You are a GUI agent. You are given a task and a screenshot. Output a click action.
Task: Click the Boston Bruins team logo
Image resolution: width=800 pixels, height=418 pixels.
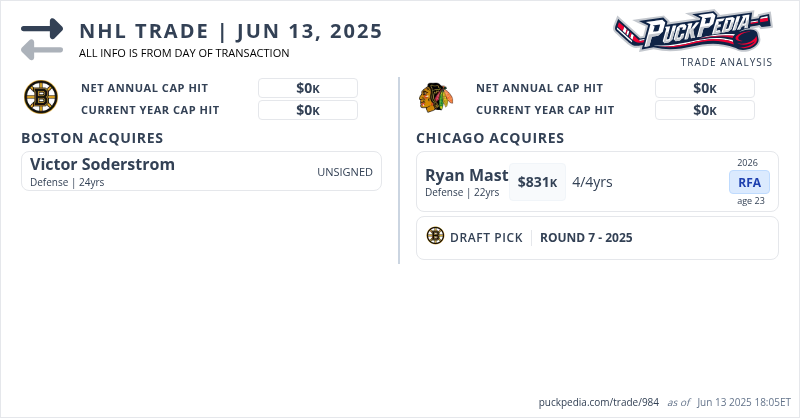(41, 97)
